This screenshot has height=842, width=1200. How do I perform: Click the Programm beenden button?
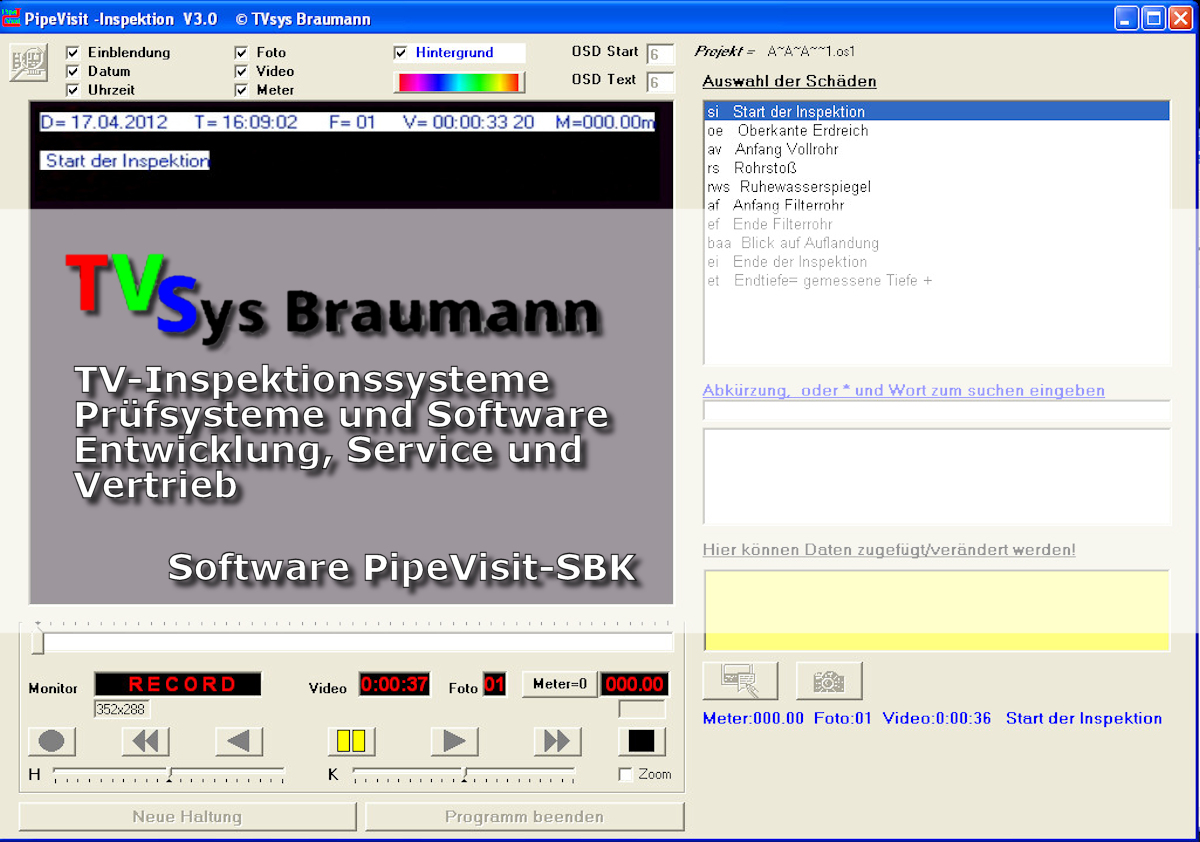(524, 817)
